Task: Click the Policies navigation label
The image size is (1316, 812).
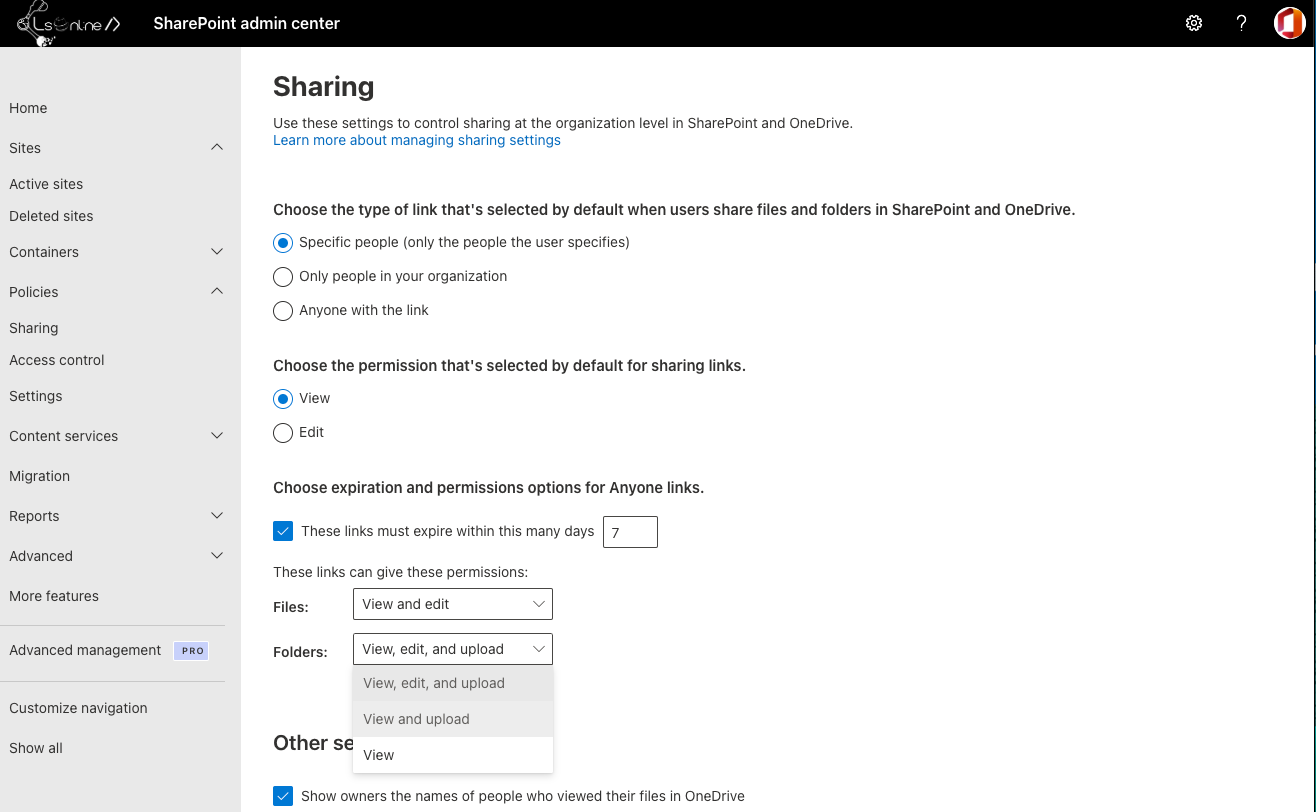Action: tap(34, 292)
